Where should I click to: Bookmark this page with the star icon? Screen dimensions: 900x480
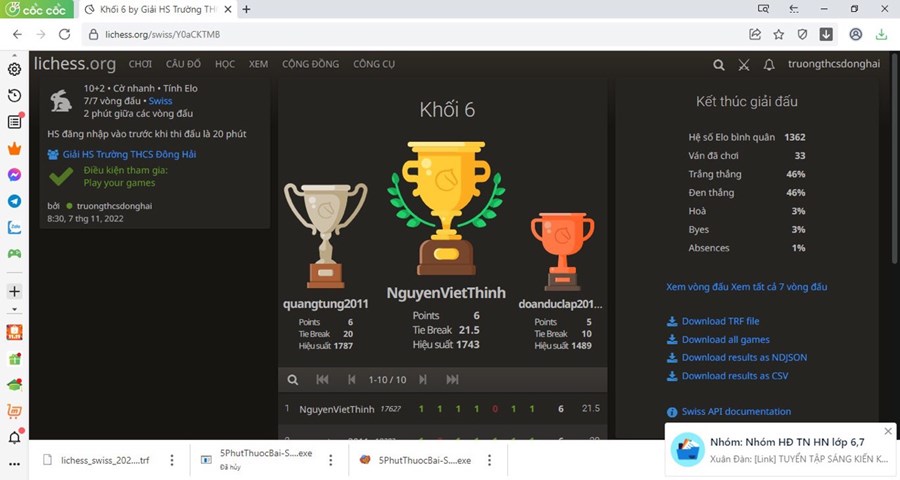click(x=778, y=34)
